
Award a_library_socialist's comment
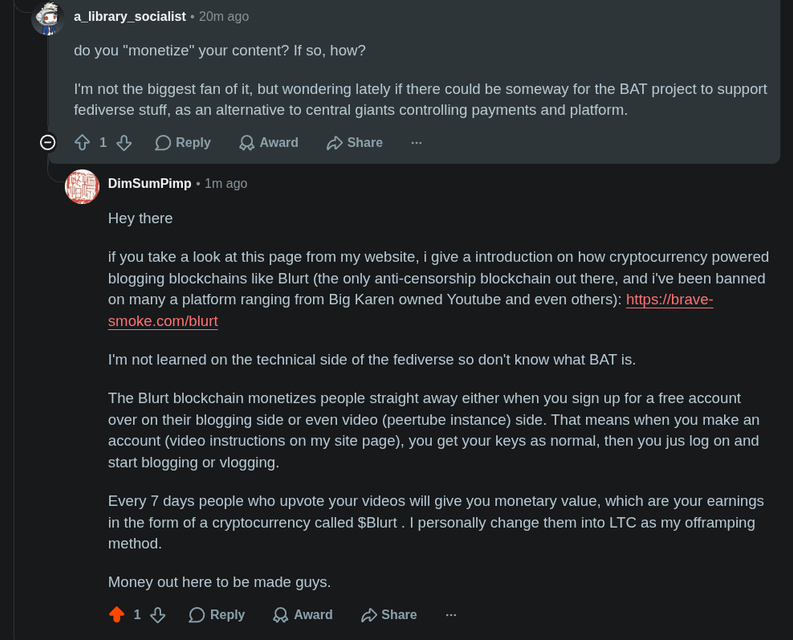pyautogui.click(x=269, y=143)
